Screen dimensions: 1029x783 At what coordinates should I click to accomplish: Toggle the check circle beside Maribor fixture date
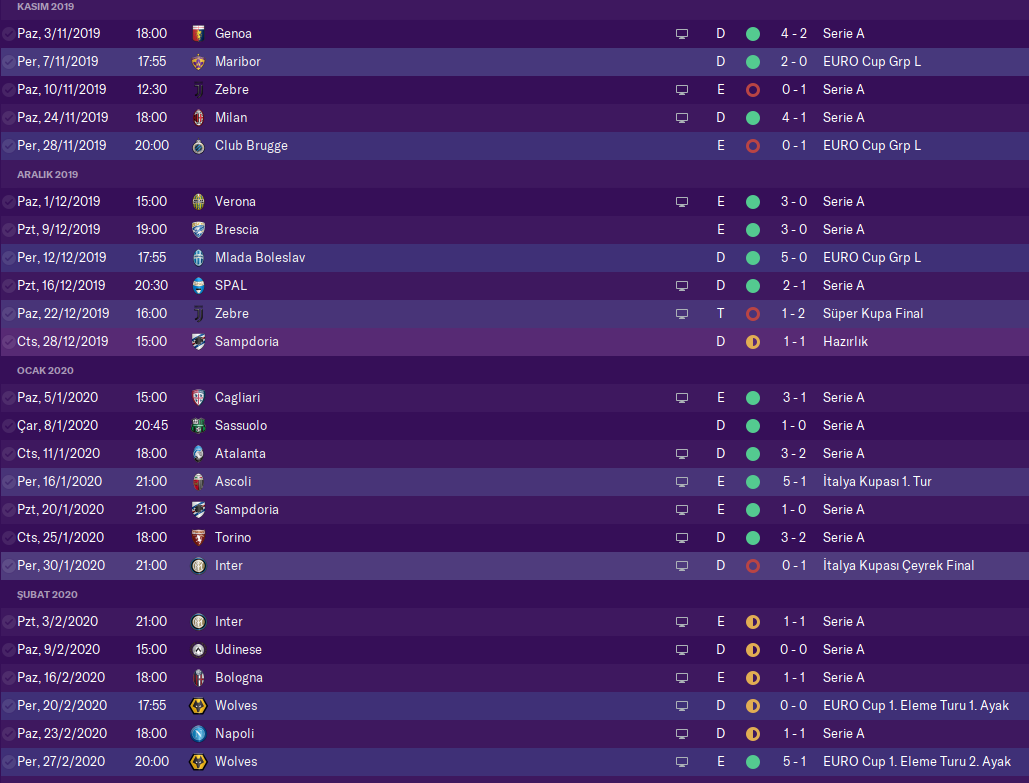tap(8, 61)
